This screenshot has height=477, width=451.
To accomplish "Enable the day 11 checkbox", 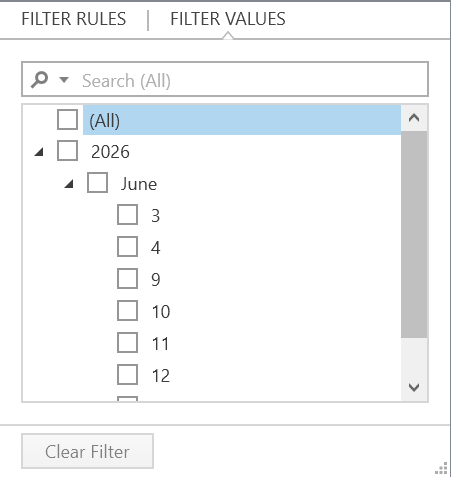I will click(x=127, y=343).
